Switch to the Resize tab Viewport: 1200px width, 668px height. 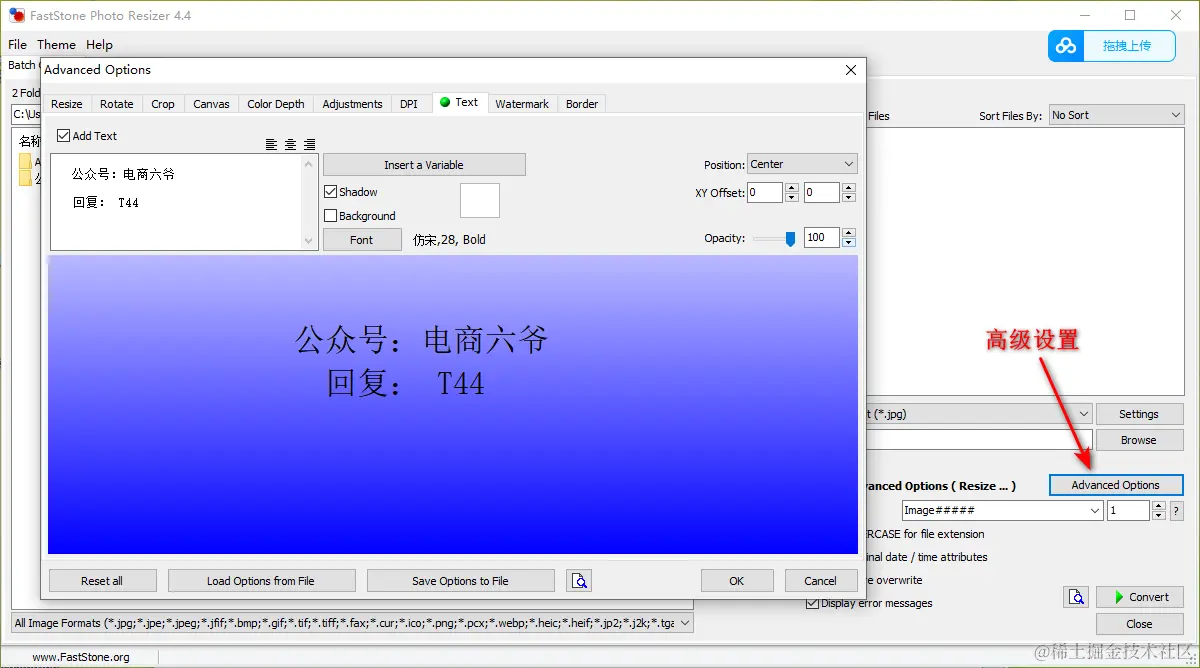pyautogui.click(x=67, y=104)
